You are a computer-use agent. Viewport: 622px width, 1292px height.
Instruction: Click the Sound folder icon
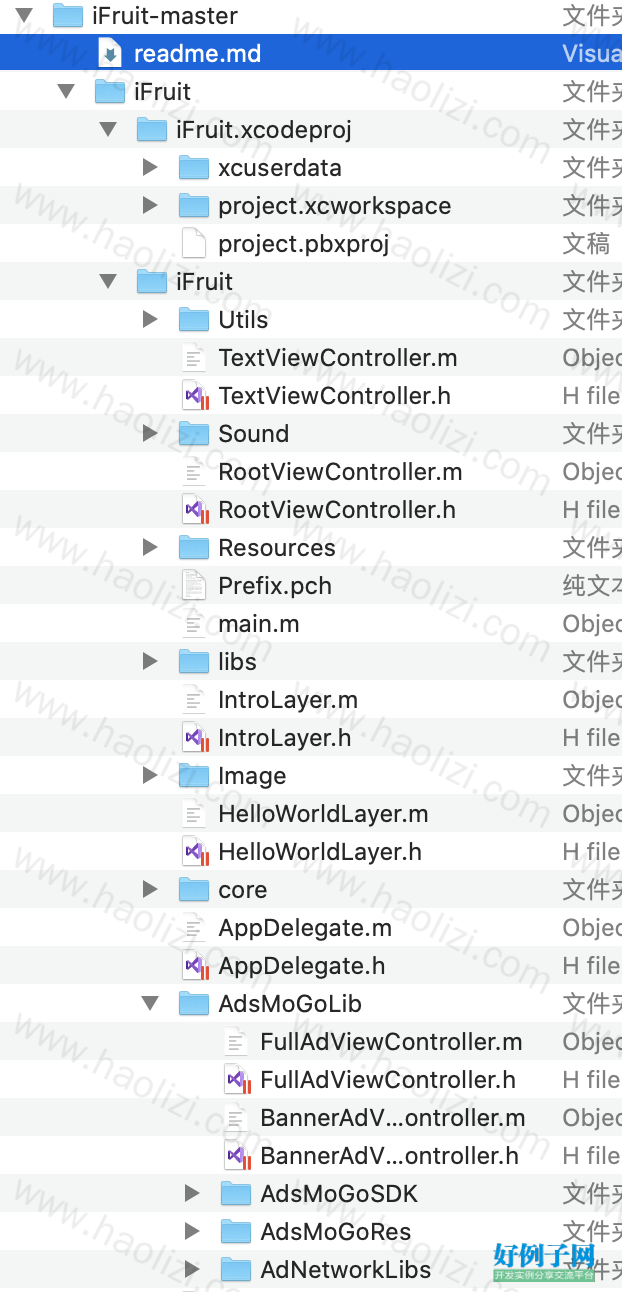coord(193,434)
